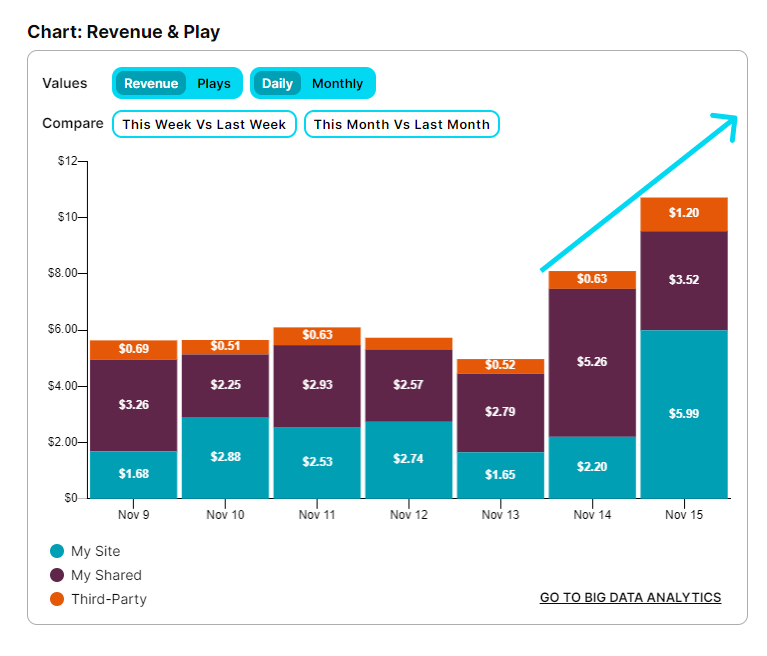Click the Nov 15 Third-Party $1.20 segment

click(684, 214)
